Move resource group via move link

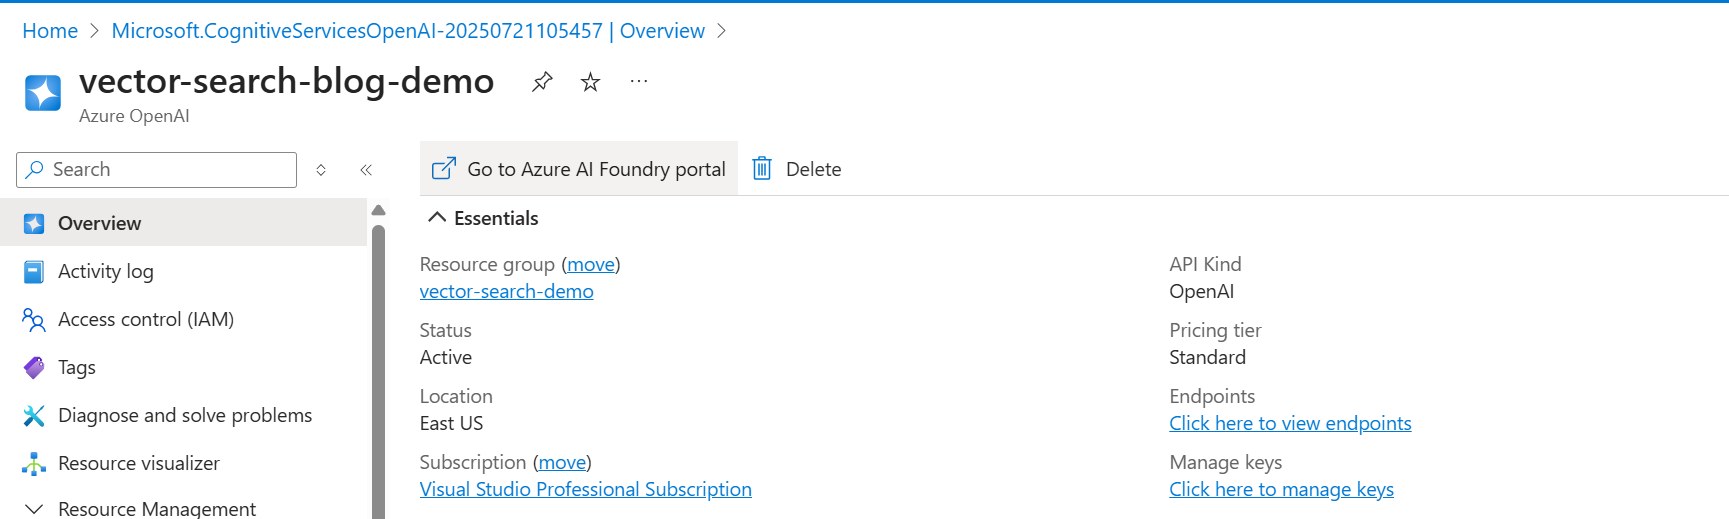pos(591,264)
